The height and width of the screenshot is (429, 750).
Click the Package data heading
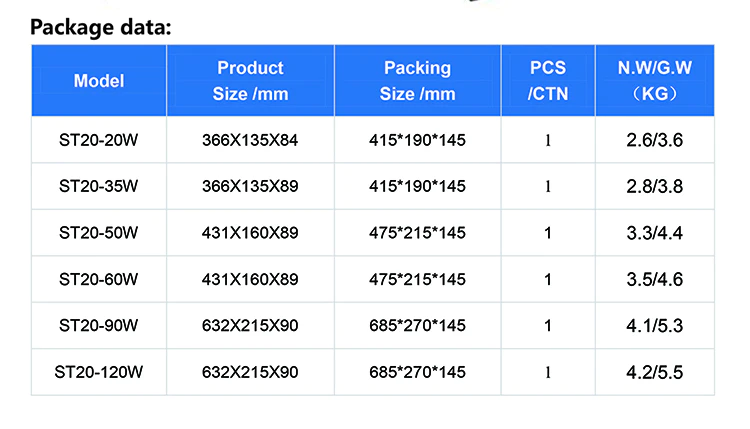click(x=101, y=27)
